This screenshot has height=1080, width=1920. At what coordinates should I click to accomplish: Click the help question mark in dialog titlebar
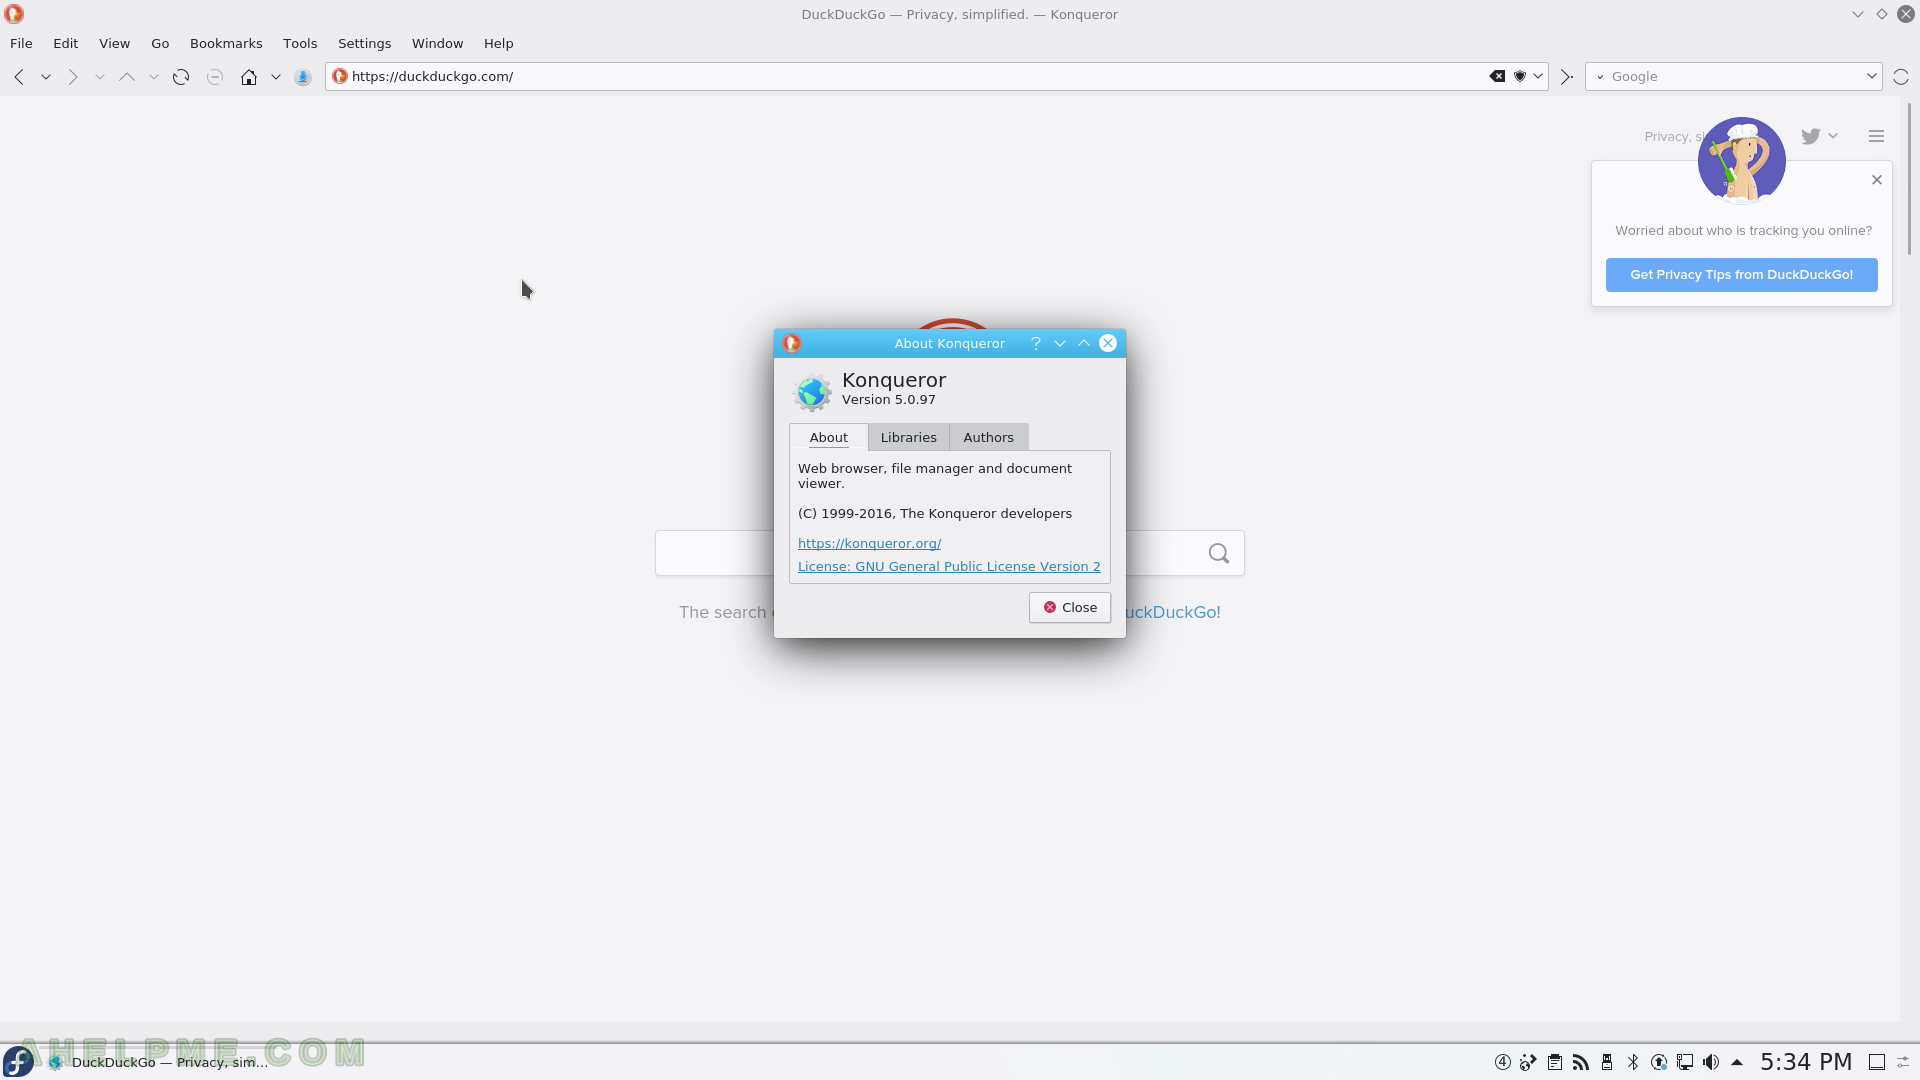(1036, 343)
